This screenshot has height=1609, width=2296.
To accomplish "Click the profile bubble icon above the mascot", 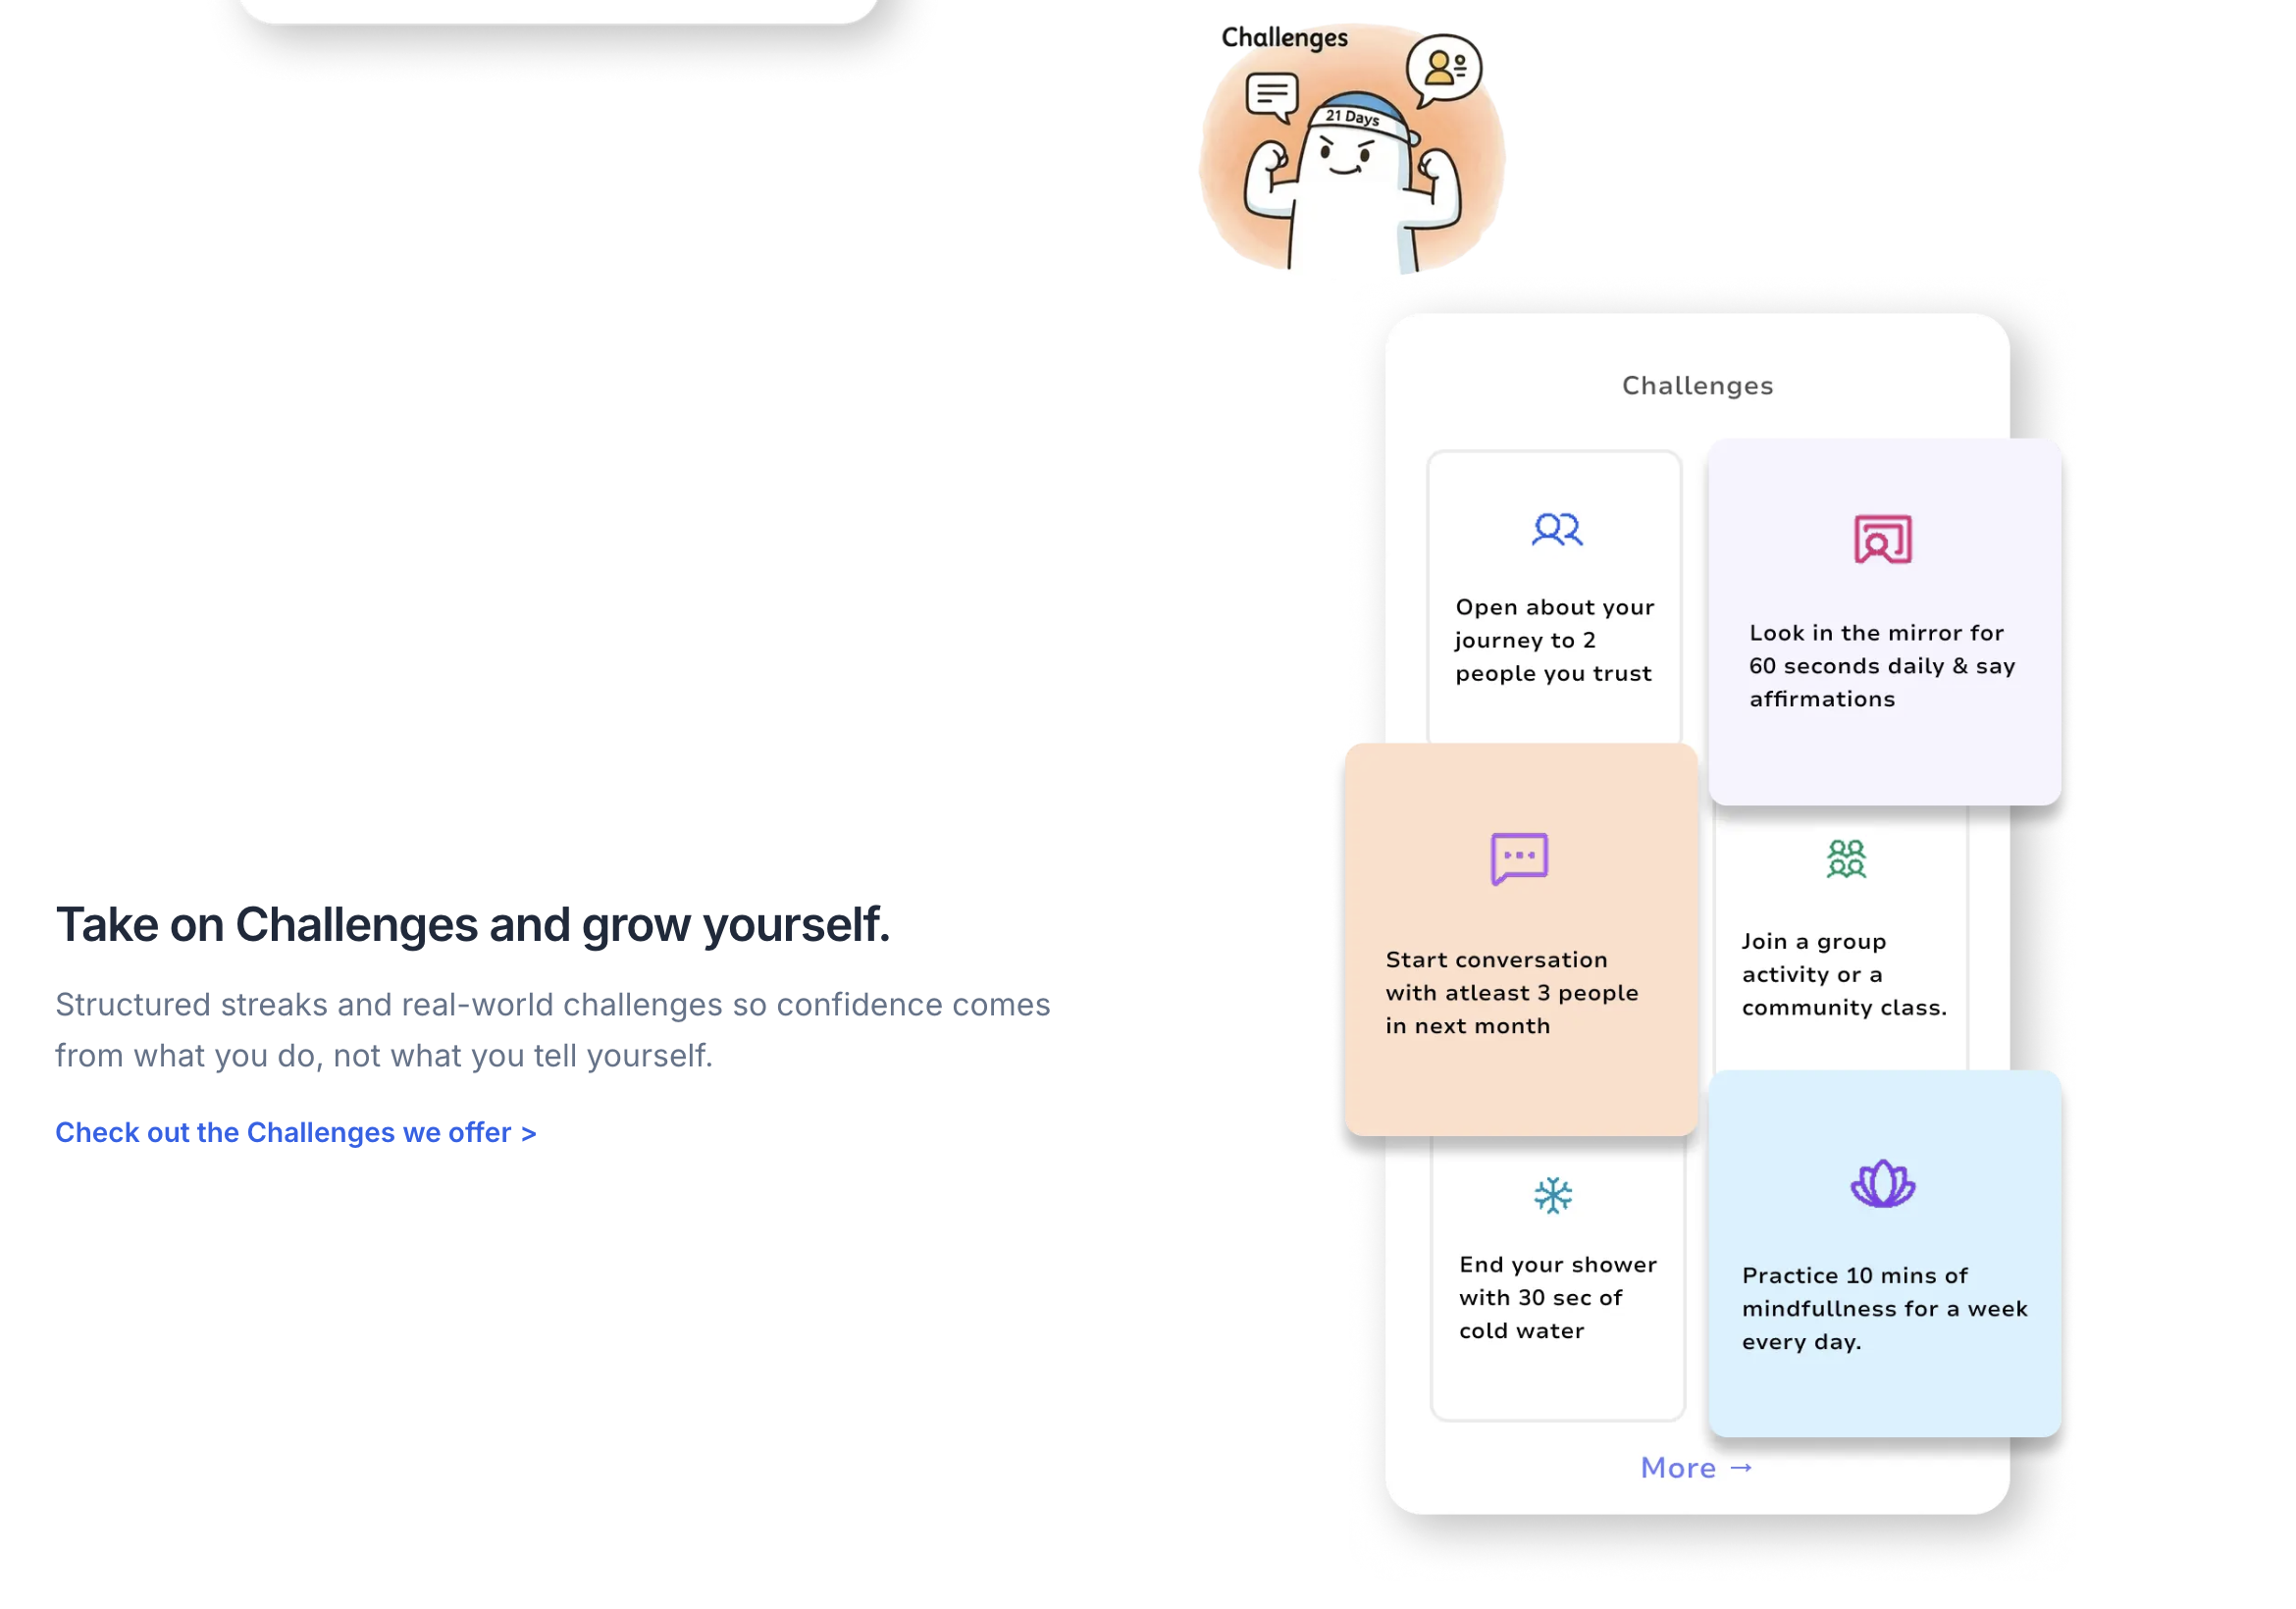I will [1443, 69].
